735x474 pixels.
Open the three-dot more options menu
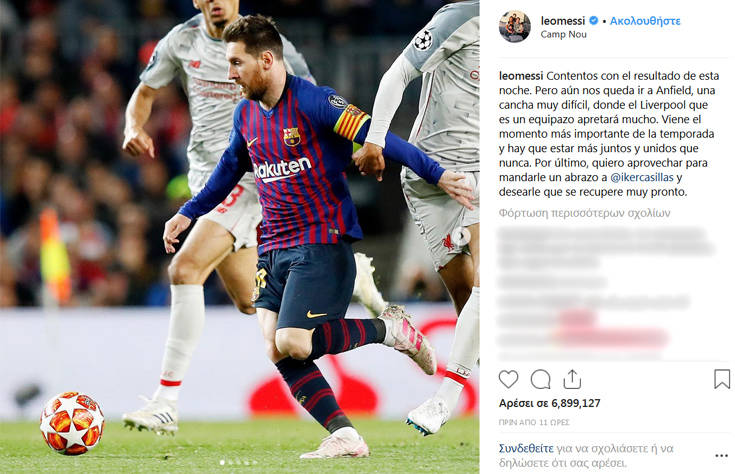[x=721, y=456]
